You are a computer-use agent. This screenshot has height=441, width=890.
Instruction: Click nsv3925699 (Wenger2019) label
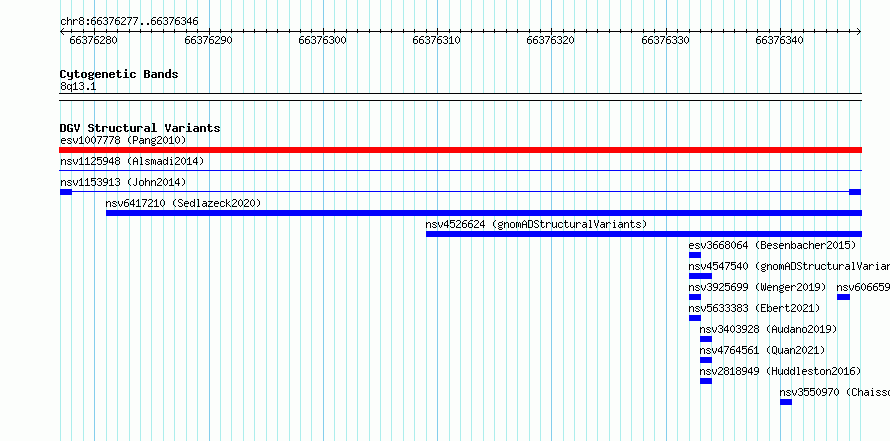(758, 287)
